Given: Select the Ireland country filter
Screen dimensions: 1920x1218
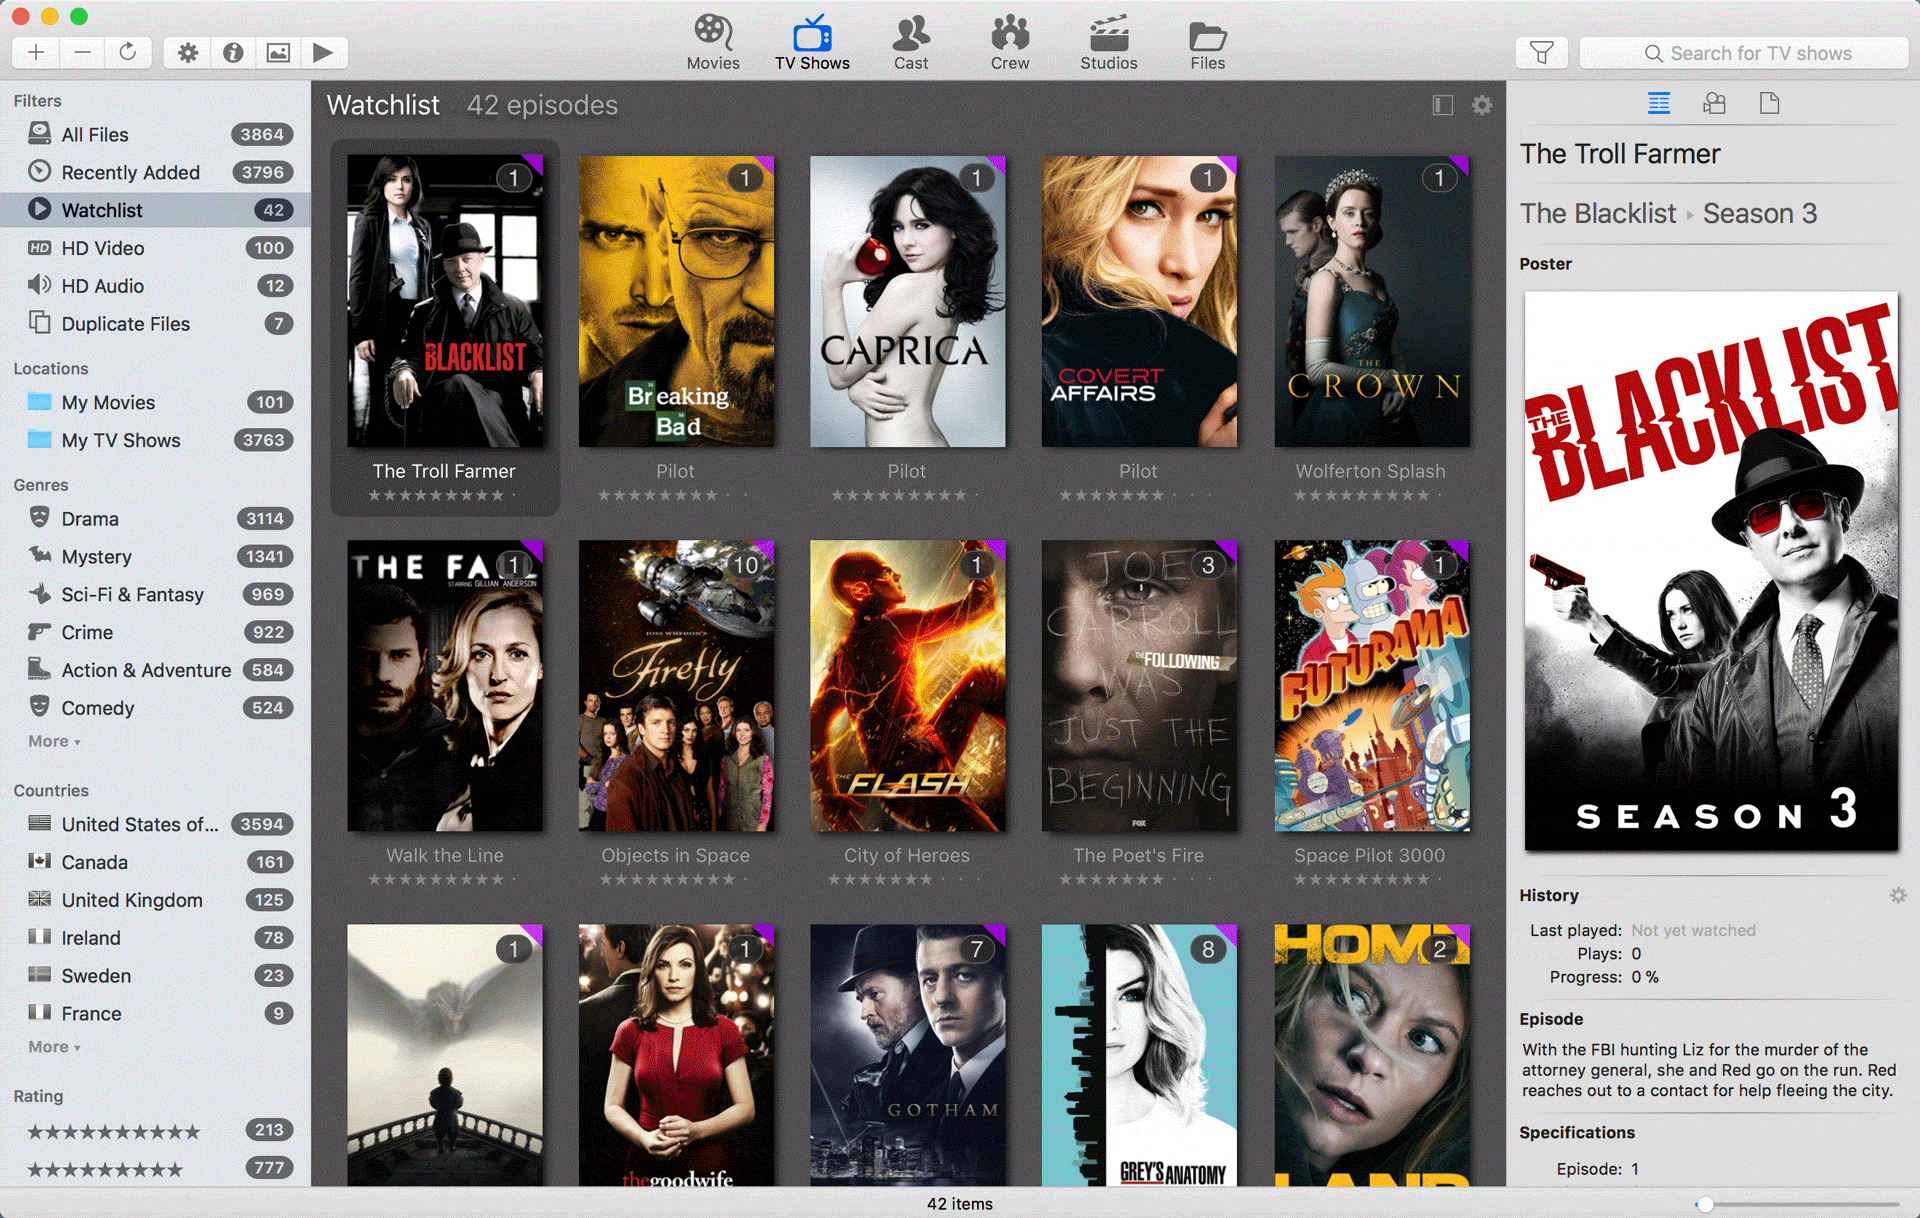Looking at the screenshot, I should (155, 938).
